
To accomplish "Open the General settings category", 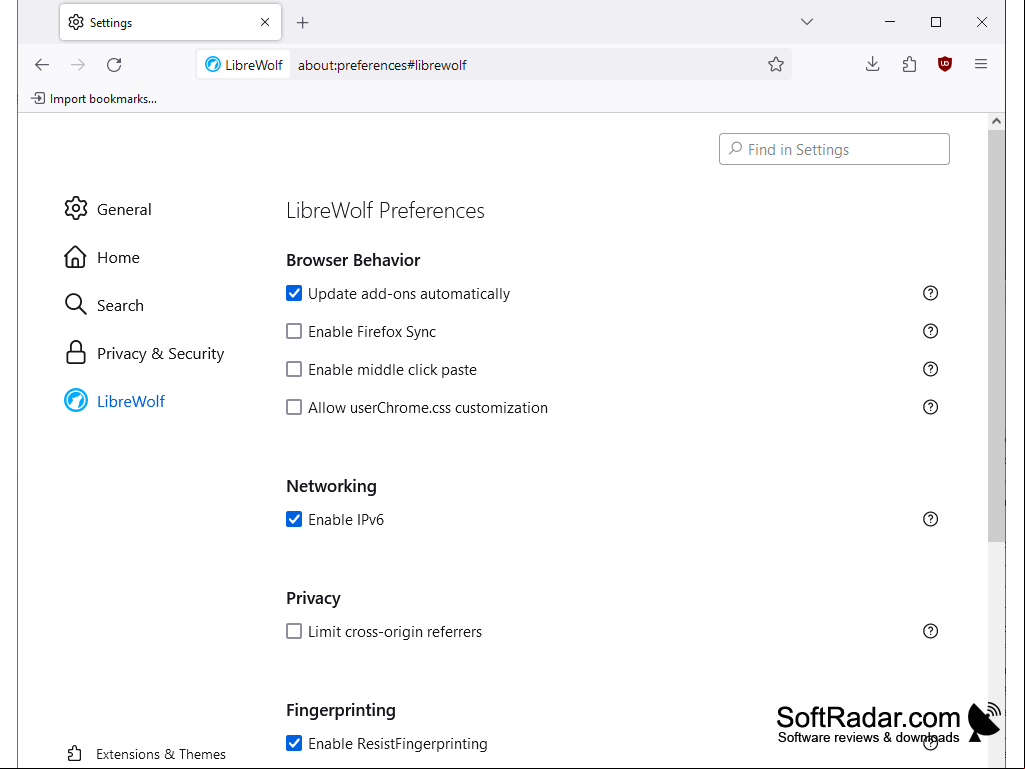I will (108, 209).
